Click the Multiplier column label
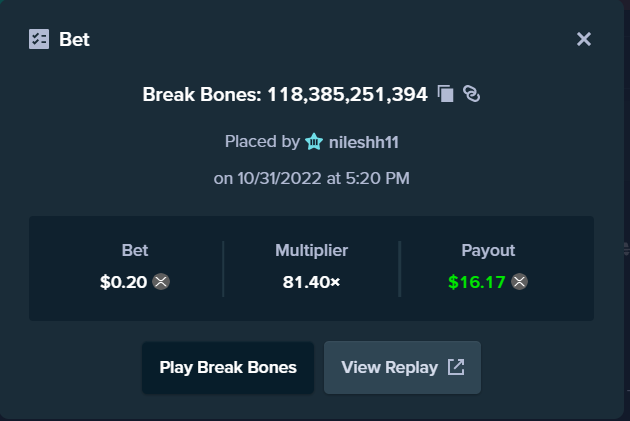Screen dimensions: 630x421 [x=311, y=250]
